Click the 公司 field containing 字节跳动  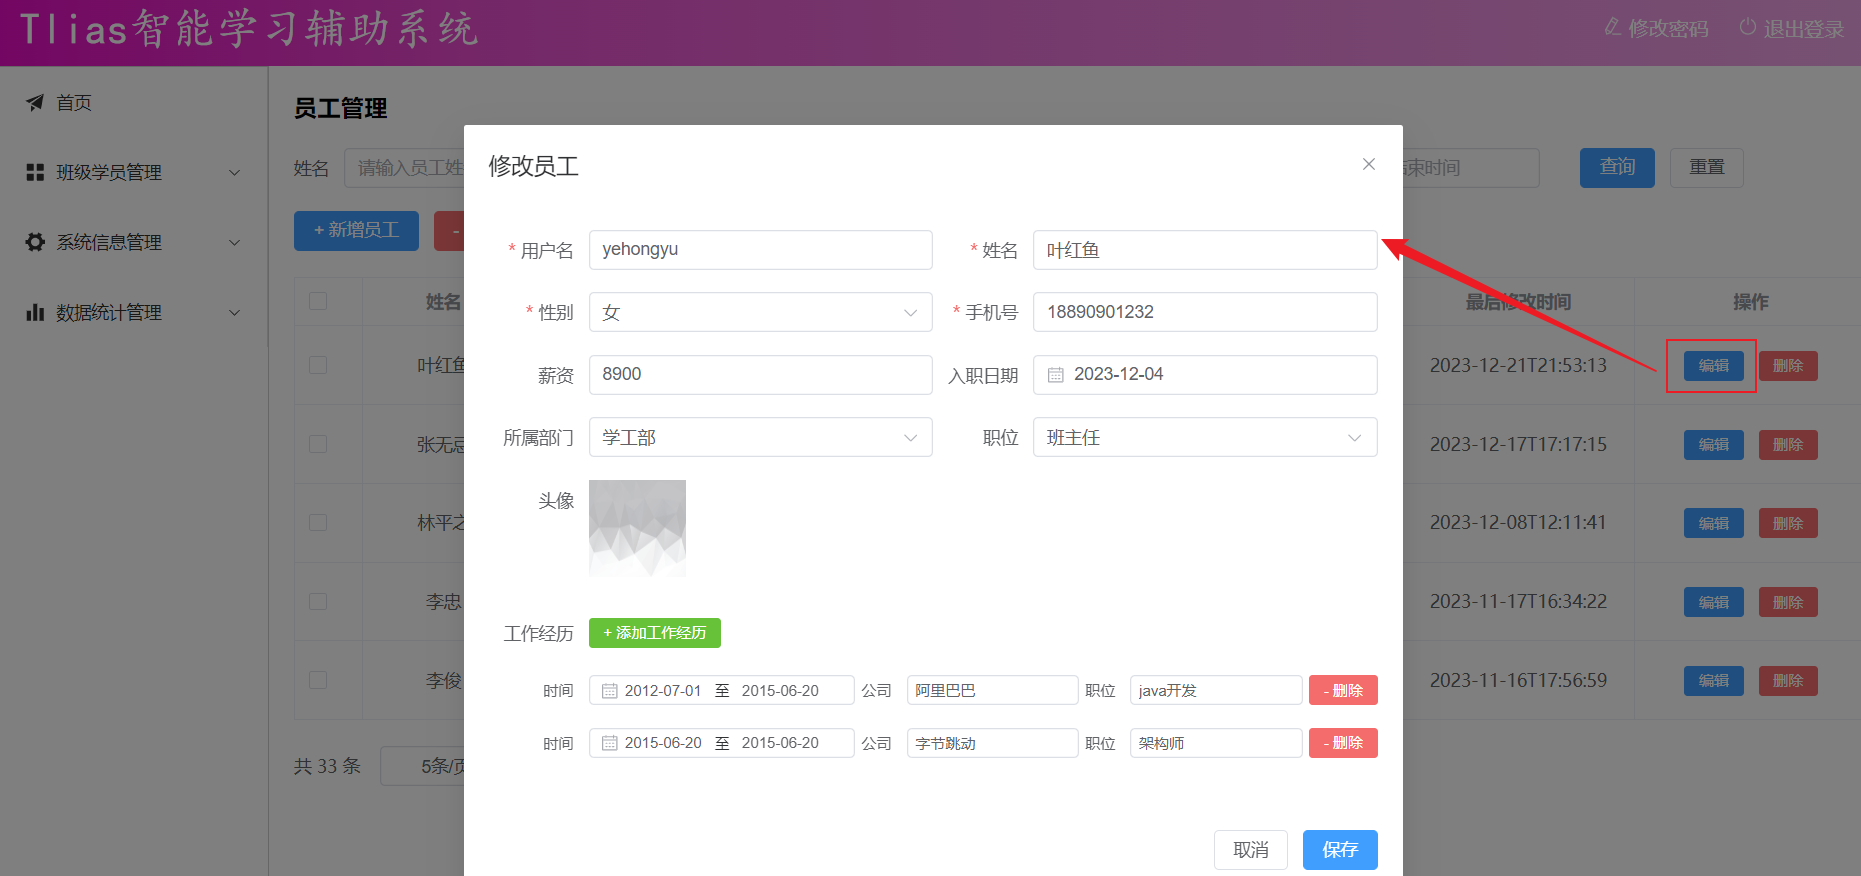pyautogui.click(x=992, y=743)
